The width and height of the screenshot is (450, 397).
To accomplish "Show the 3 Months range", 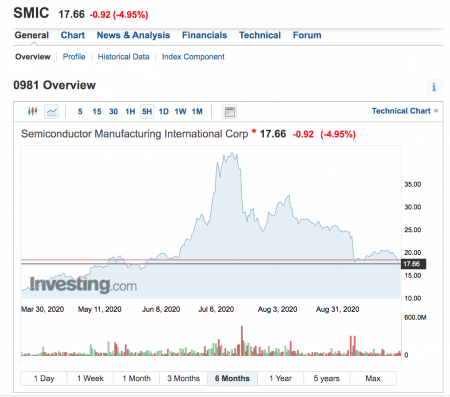I will (x=183, y=378).
